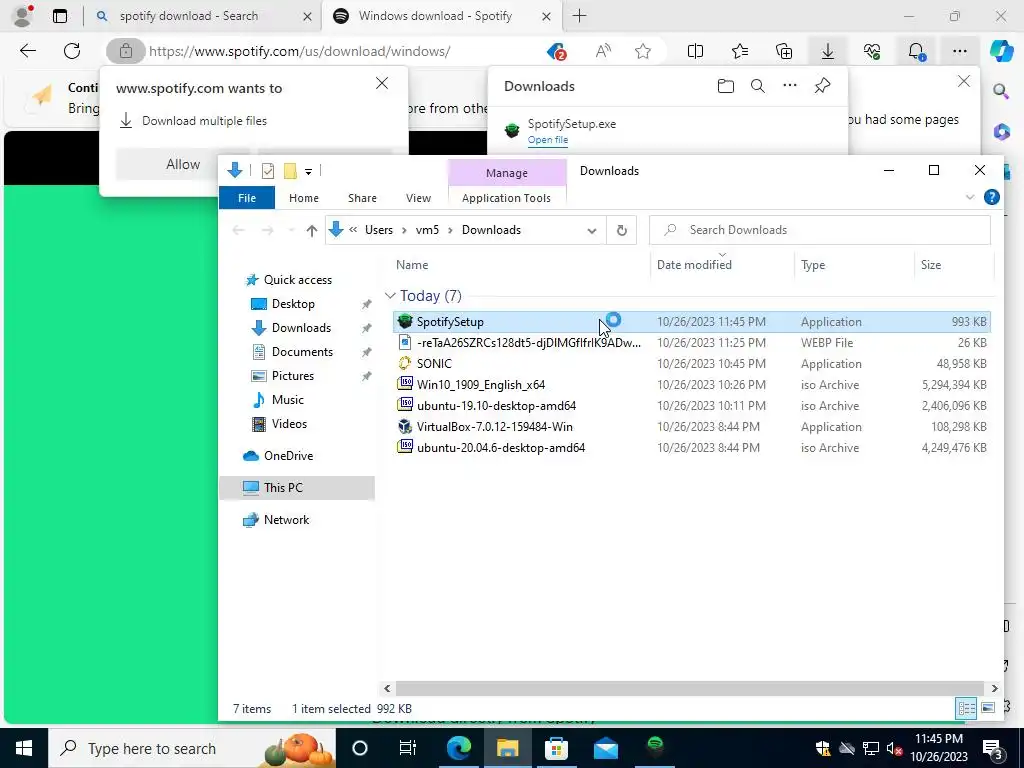Add page to favorites star icon
This screenshot has width=1024, height=768.
643,51
